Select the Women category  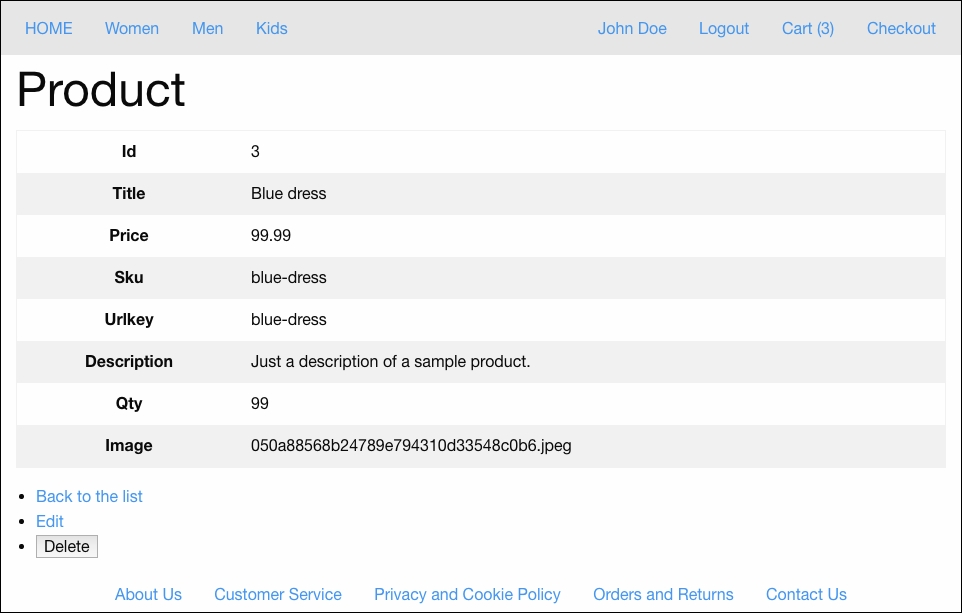click(x=131, y=28)
